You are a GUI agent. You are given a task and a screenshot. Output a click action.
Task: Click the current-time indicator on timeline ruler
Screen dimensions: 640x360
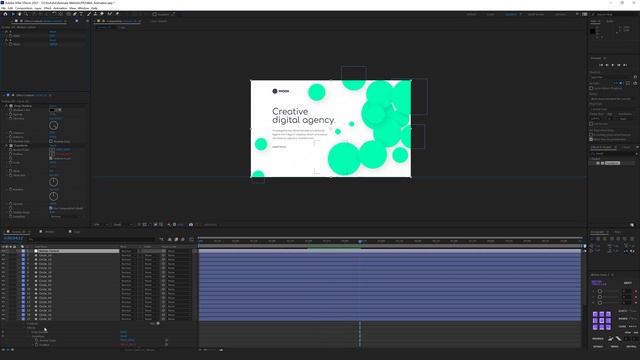tap(360, 241)
